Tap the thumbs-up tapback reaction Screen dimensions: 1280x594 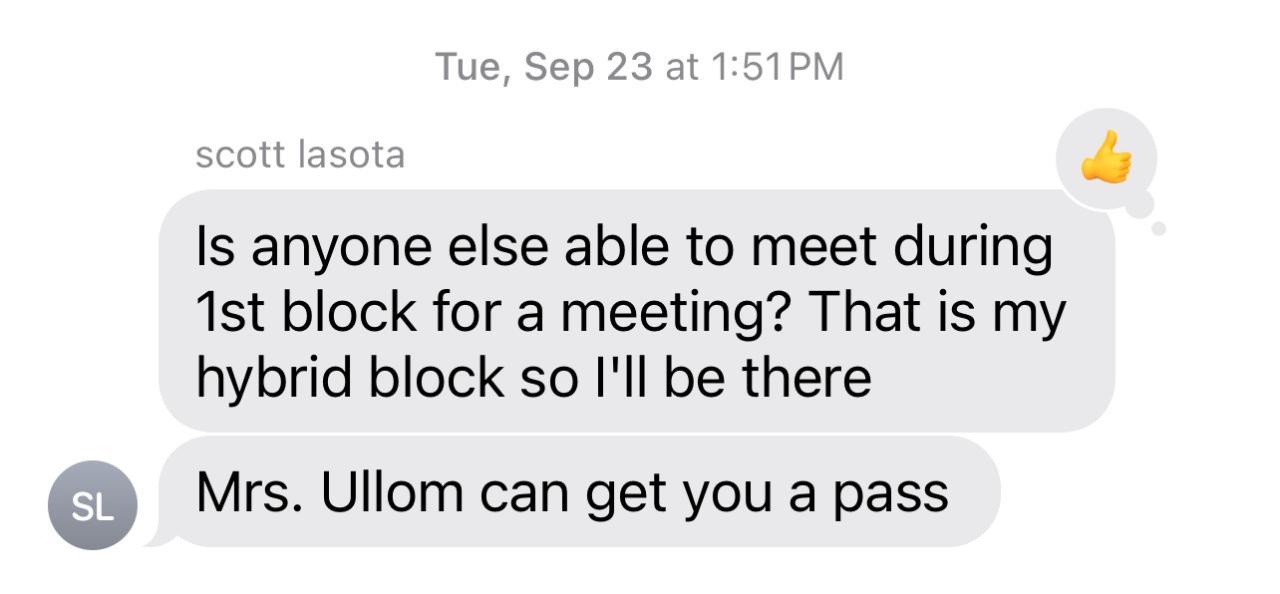click(1106, 160)
